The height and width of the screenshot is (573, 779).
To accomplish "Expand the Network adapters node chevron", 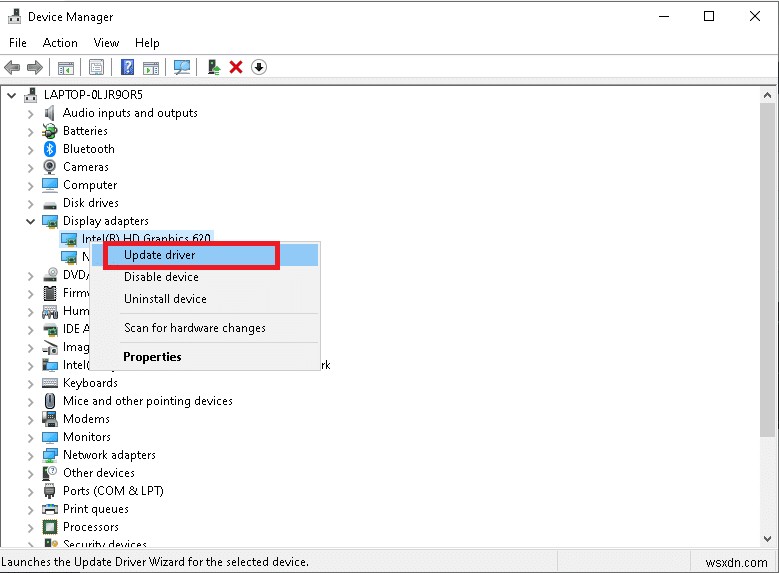I will pyautogui.click(x=30, y=456).
